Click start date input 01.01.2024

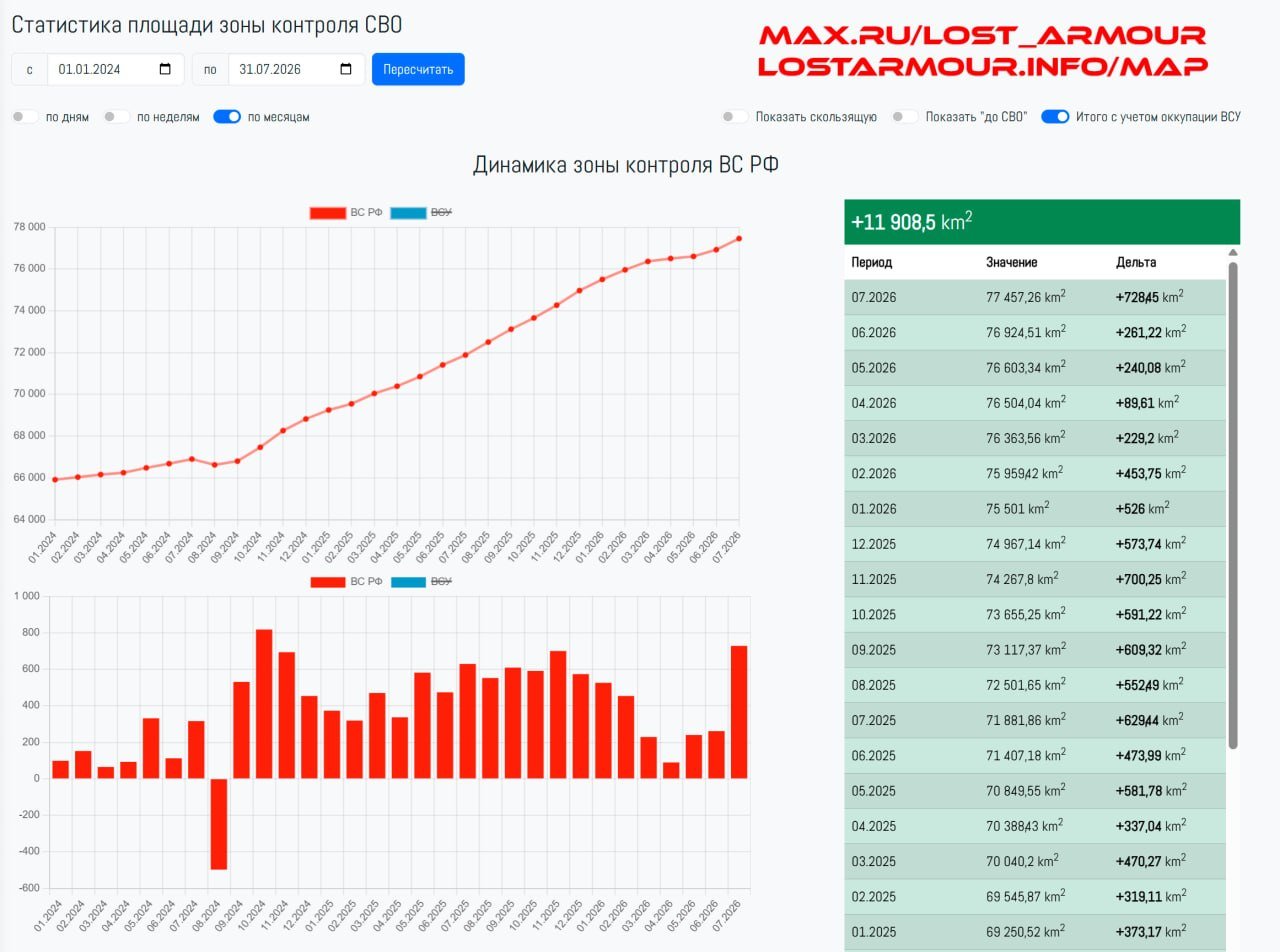tap(116, 70)
